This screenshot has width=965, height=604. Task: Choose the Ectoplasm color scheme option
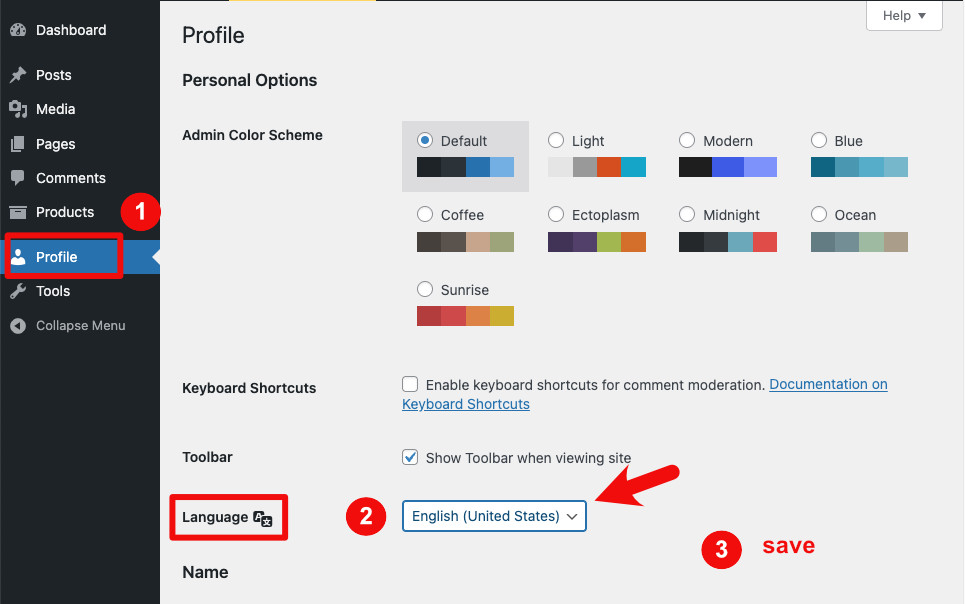pyautogui.click(x=556, y=215)
